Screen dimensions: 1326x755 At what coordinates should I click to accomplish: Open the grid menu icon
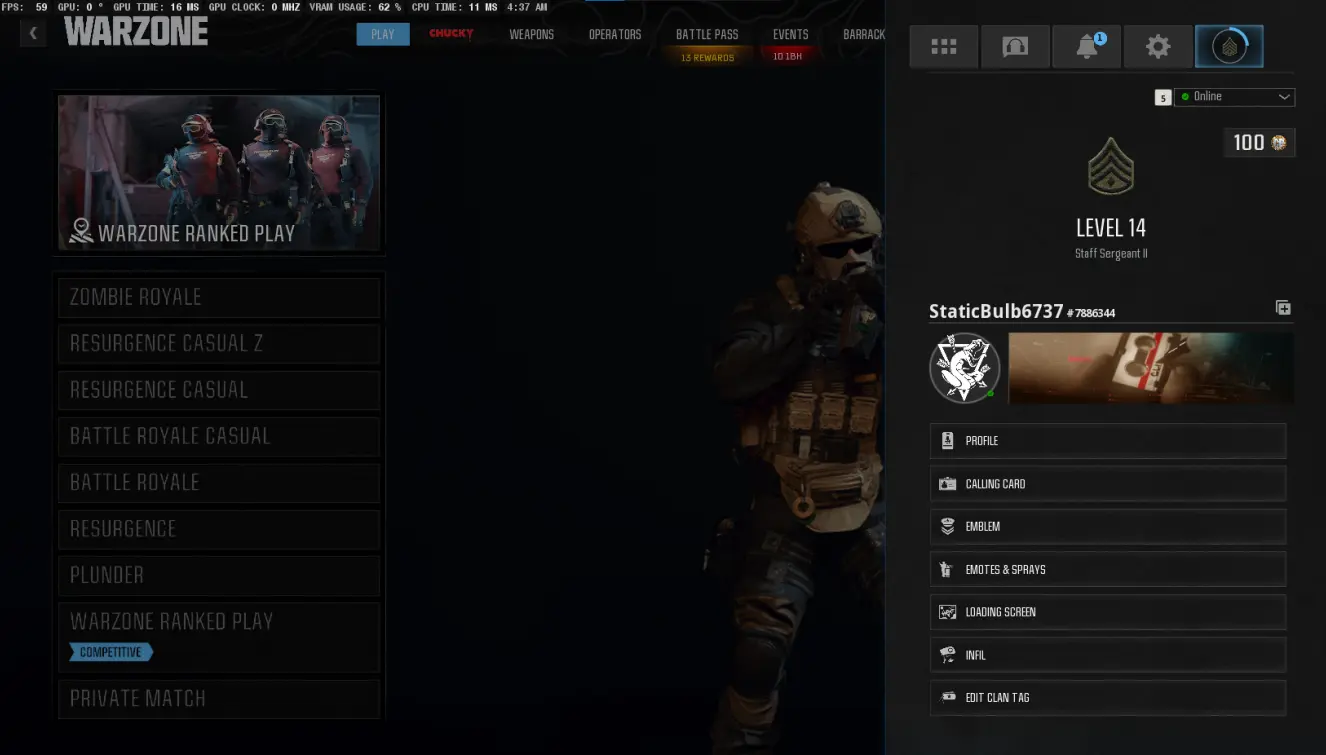pyautogui.click(x=944, y=47)
